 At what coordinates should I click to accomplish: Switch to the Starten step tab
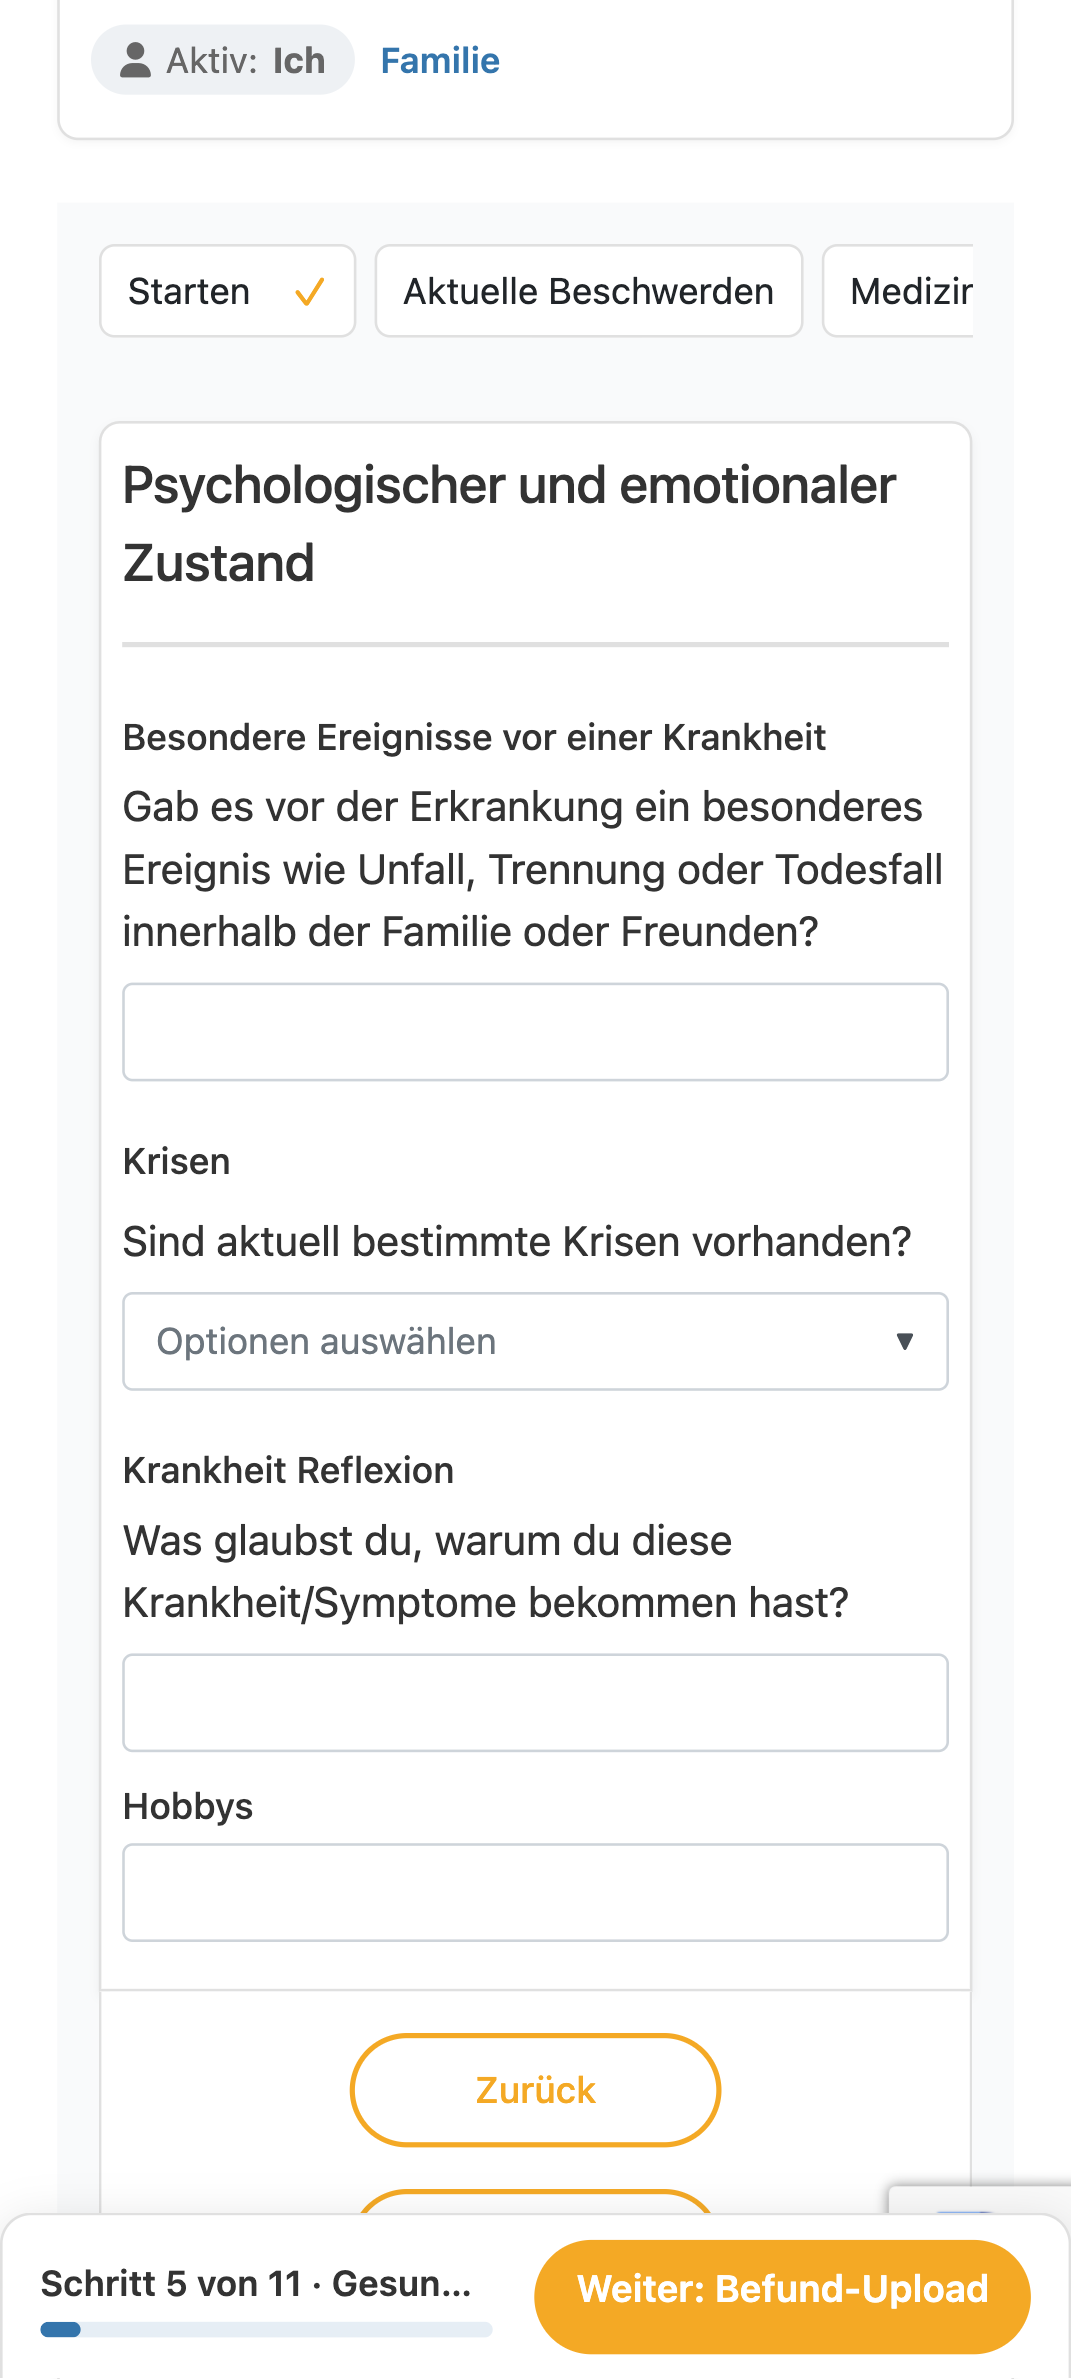point(228,291)
